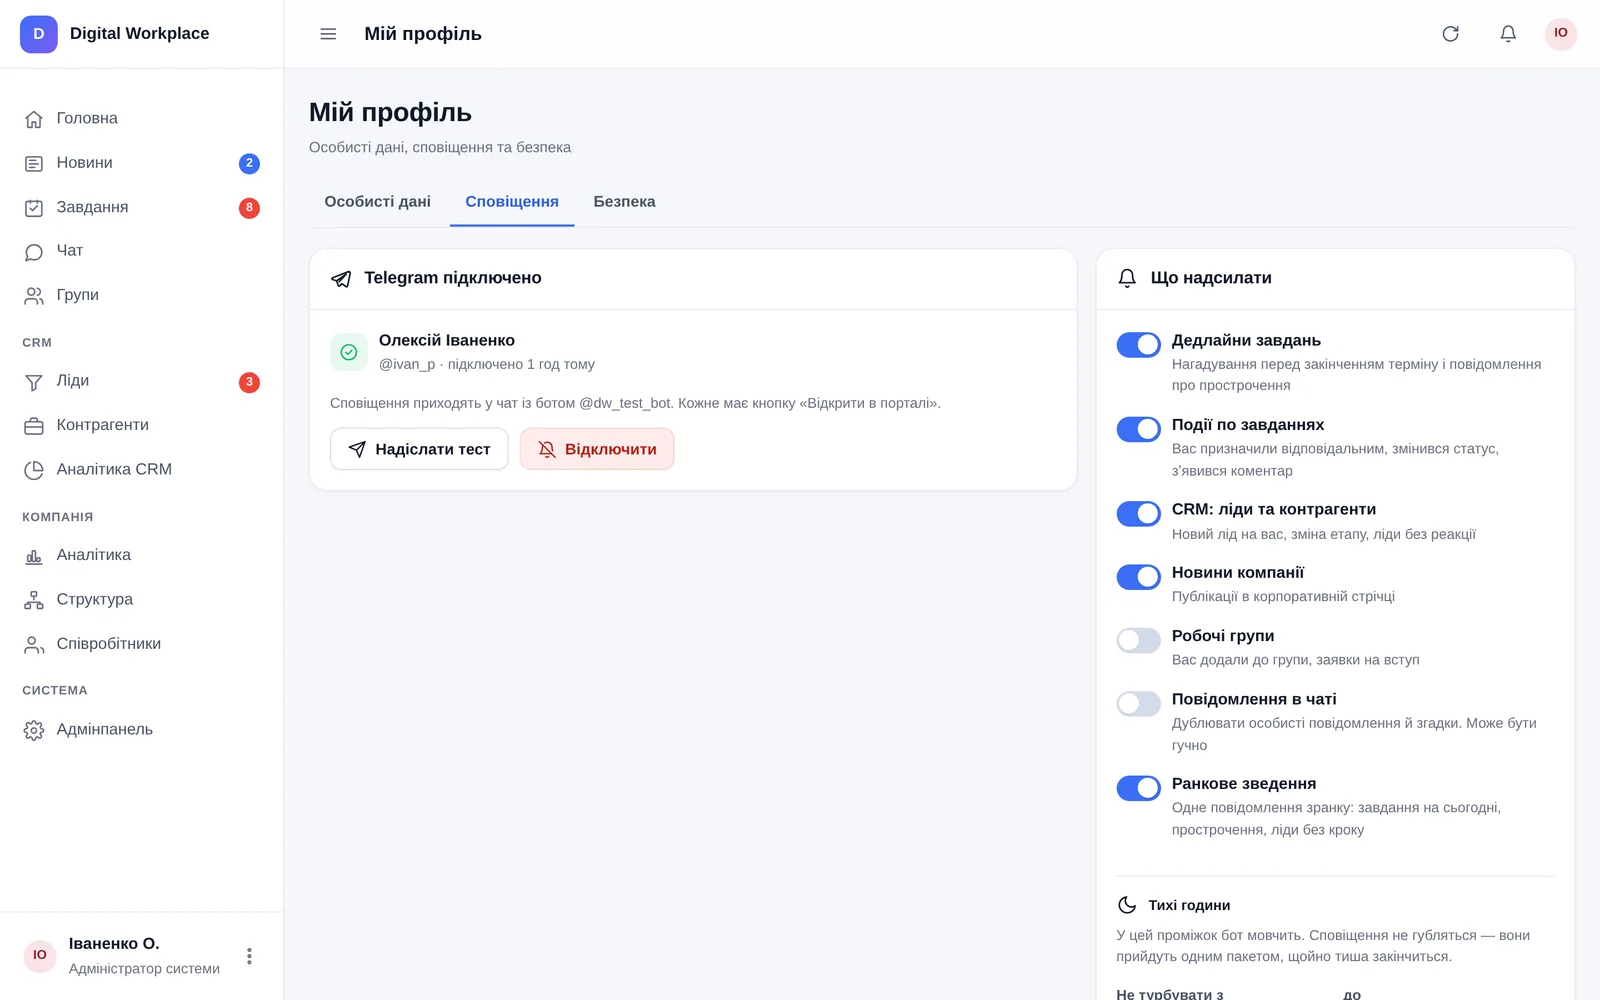The width and height of the screenshot is (1600, 1000).
Task: Click the Аналітика bar chart icon
Action: [x=34, y=556]
